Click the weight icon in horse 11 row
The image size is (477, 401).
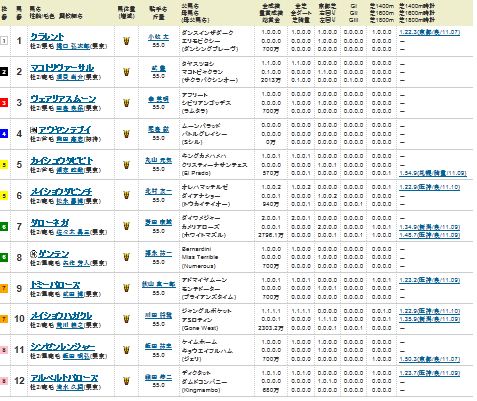(126, 350)
